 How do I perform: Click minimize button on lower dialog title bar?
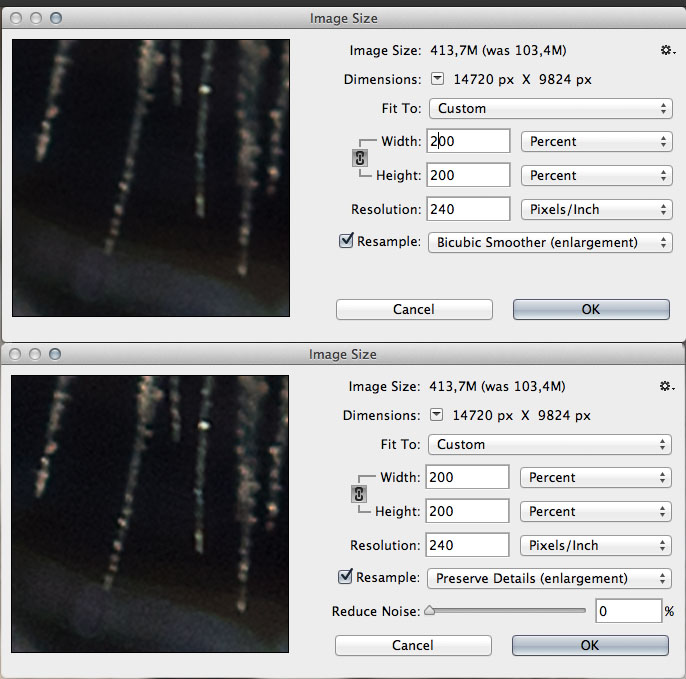click(x=35, y=354)
